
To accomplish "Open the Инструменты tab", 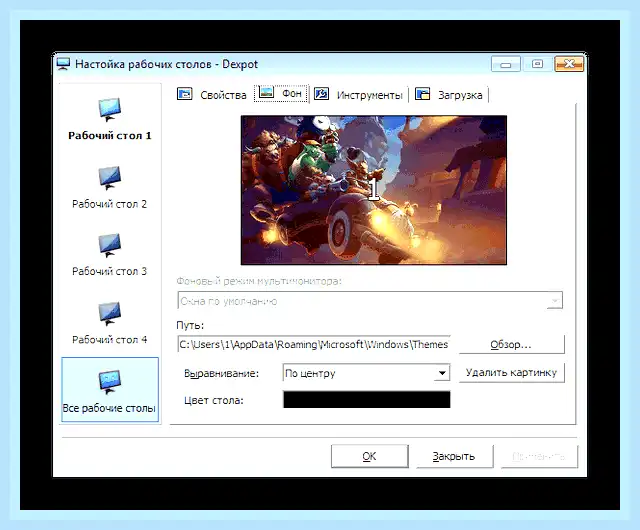I will tap(358, 94).
